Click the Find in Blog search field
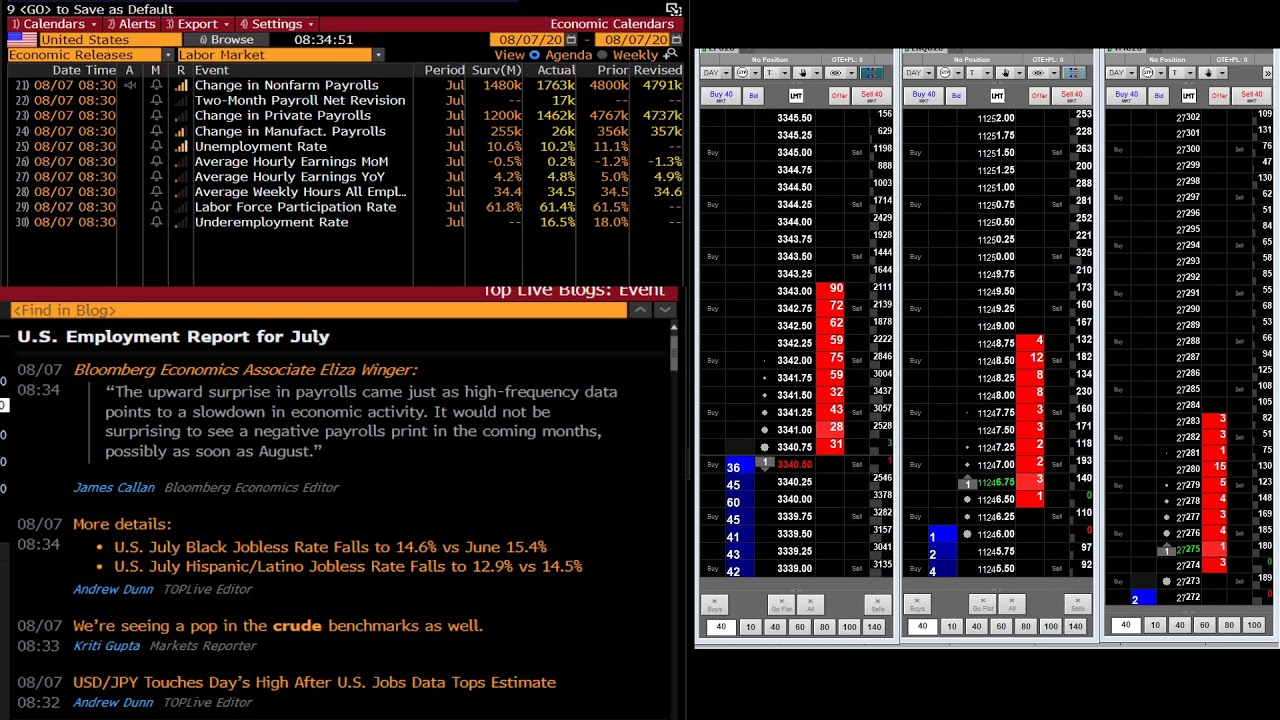 coord(319,310)
